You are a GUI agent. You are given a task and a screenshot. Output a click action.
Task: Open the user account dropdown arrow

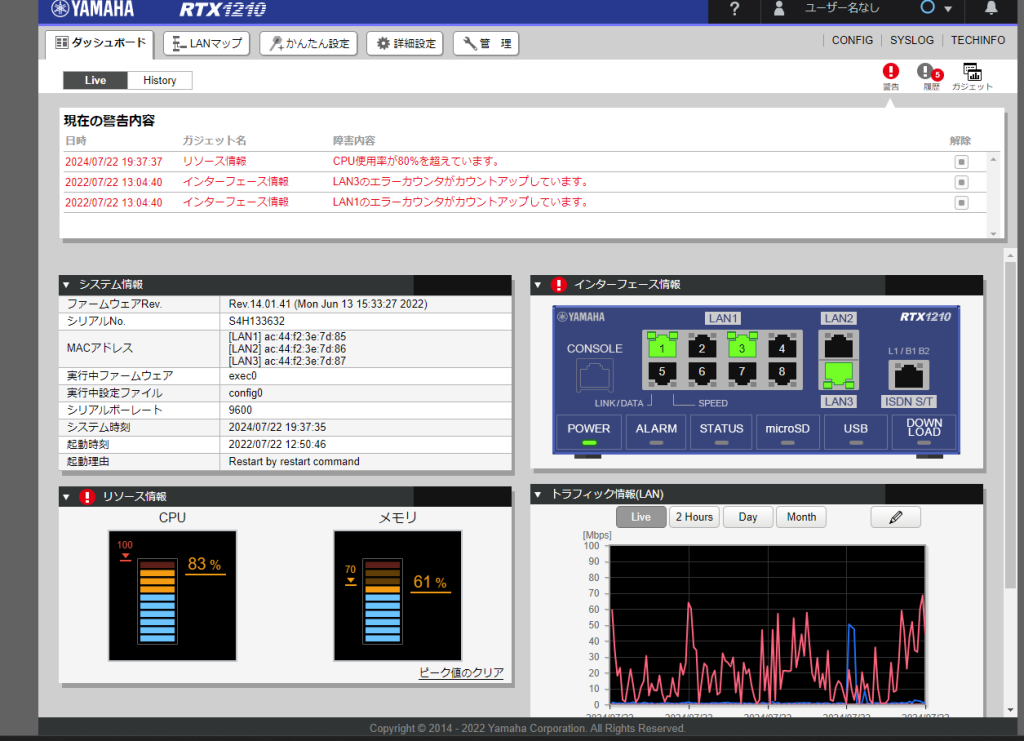tap(947, 9)
